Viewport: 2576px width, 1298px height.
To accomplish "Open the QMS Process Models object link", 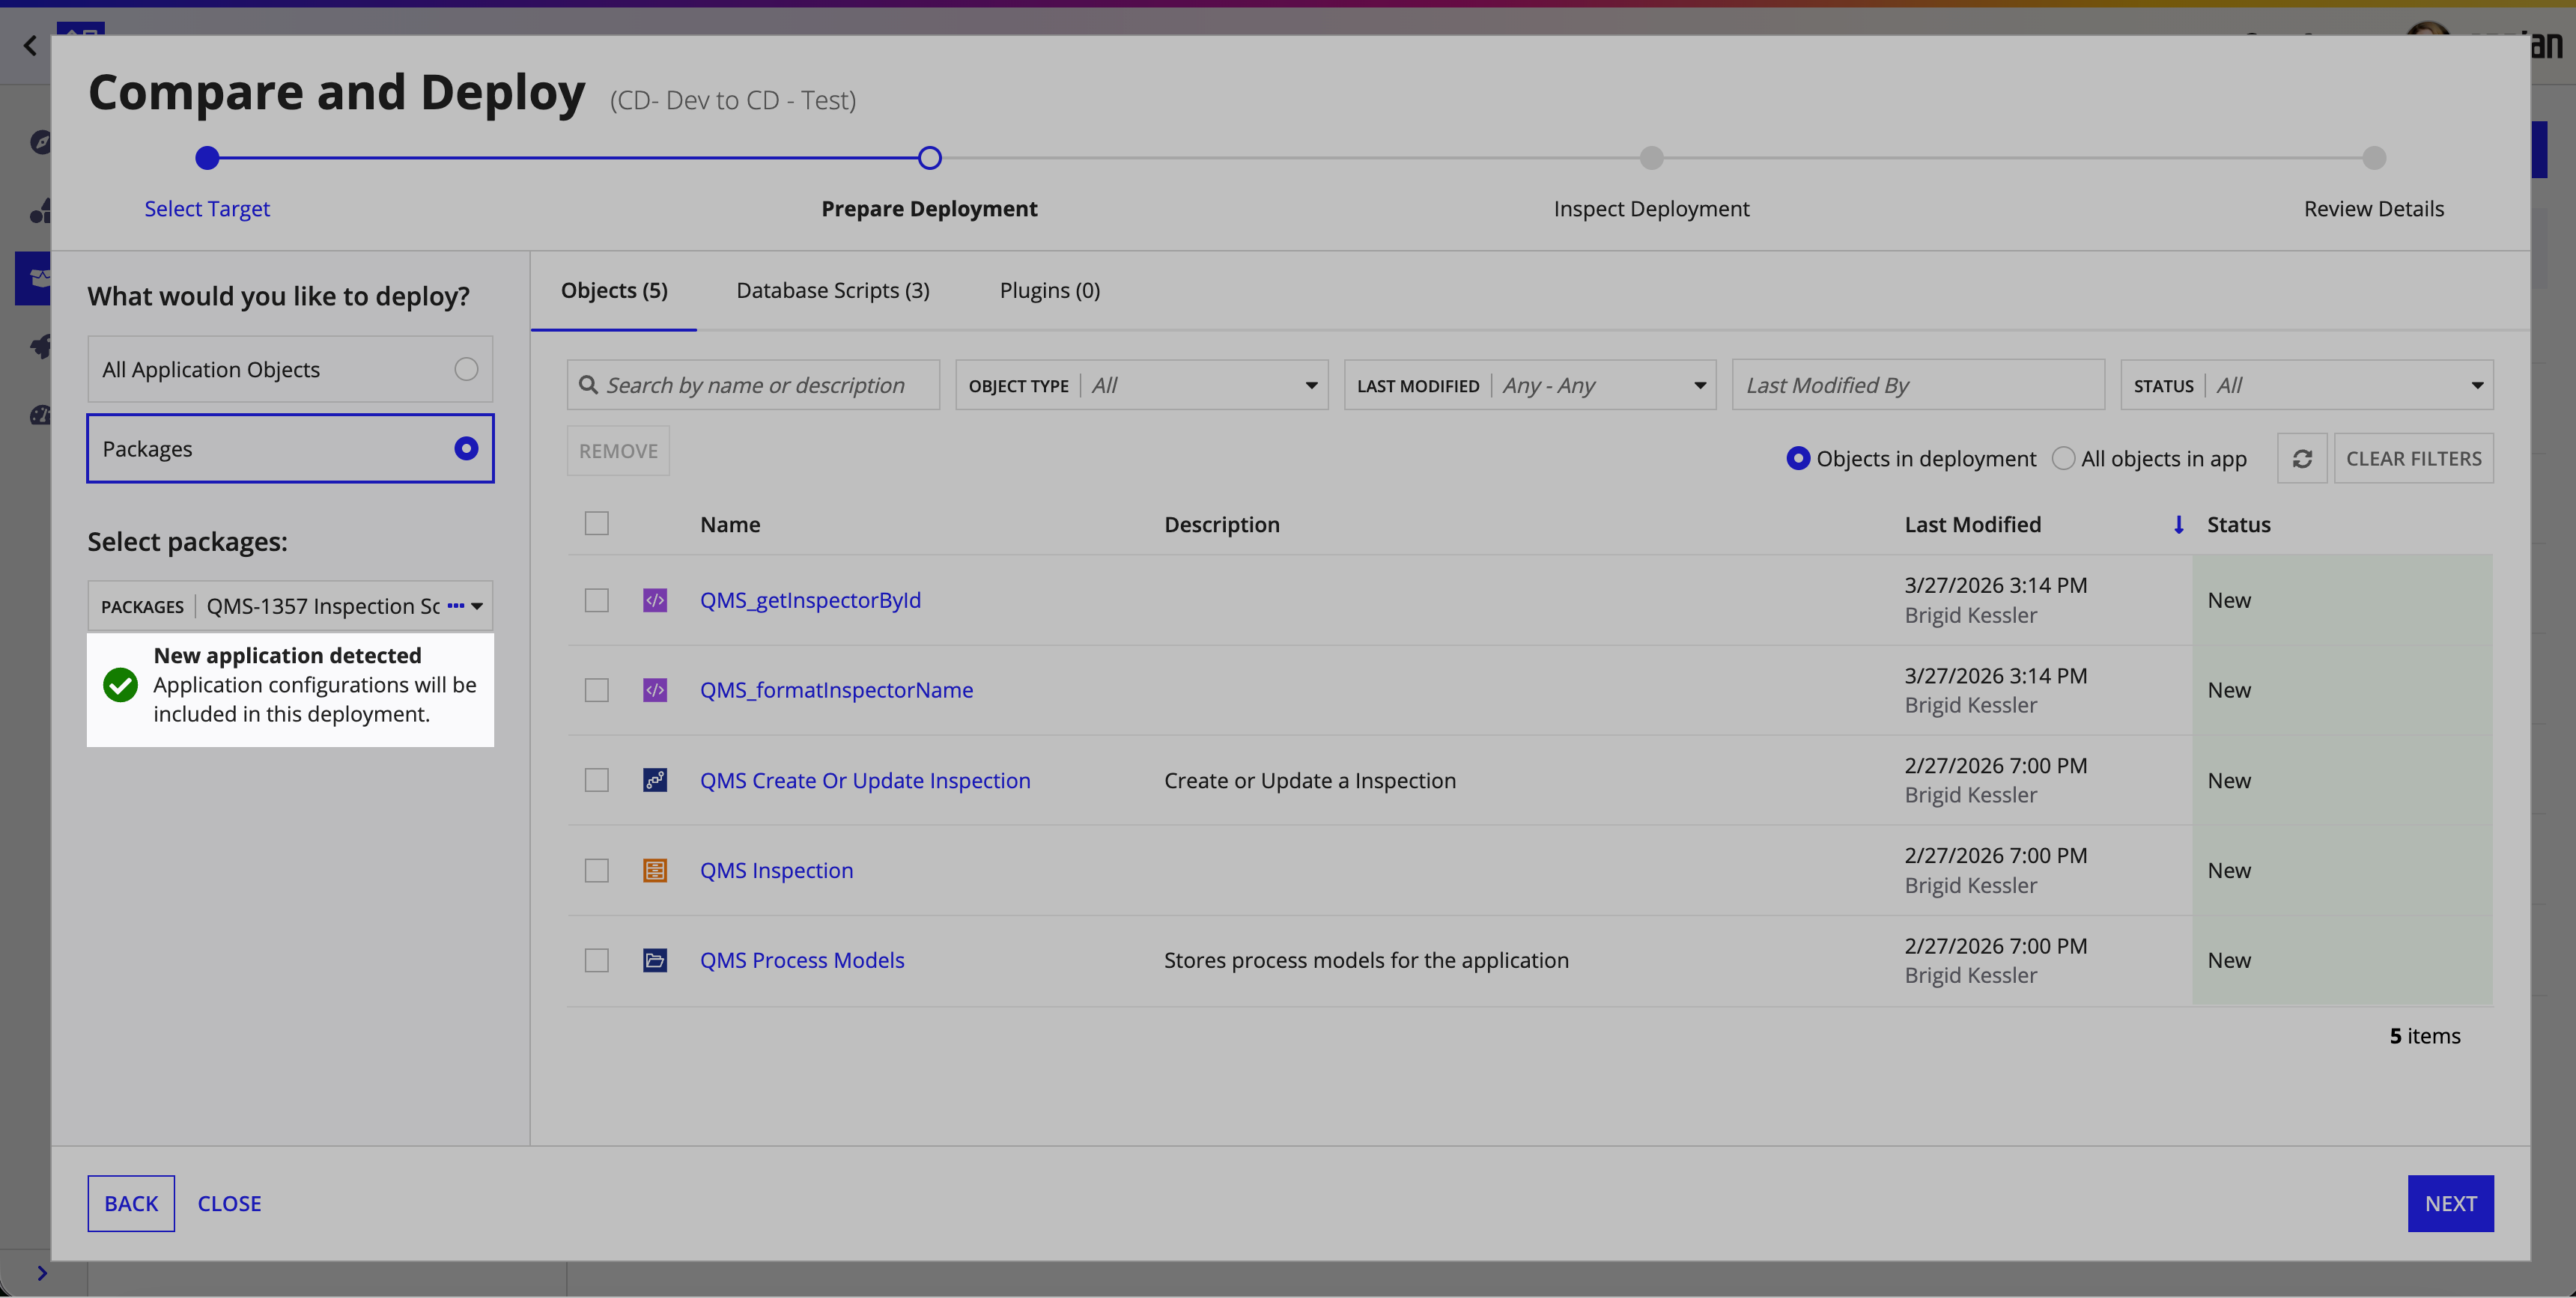I will click(x=802, y=960).
